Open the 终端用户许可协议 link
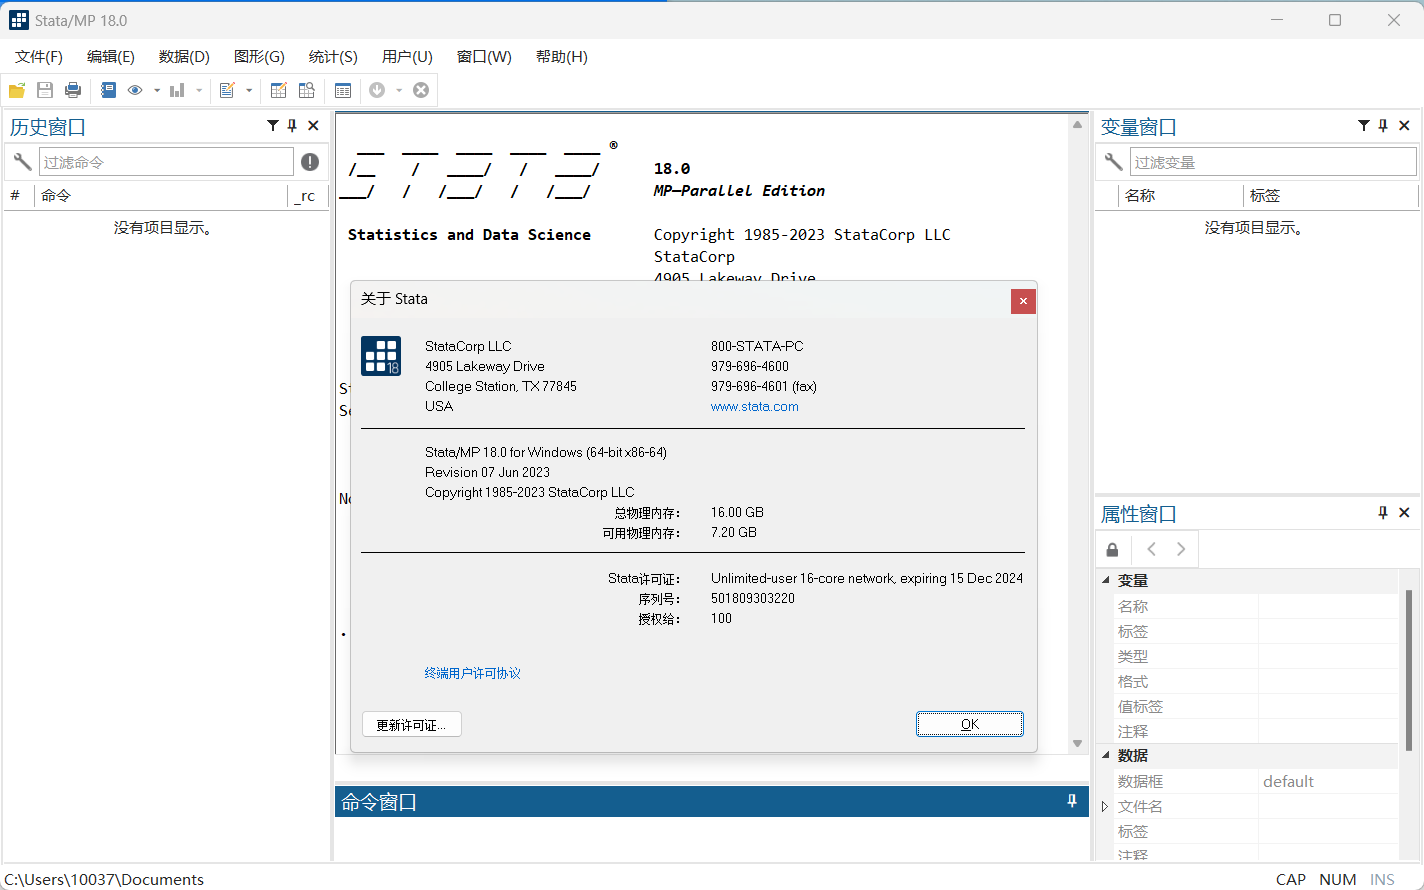The image size is (1424, 890). coord(472,673)
